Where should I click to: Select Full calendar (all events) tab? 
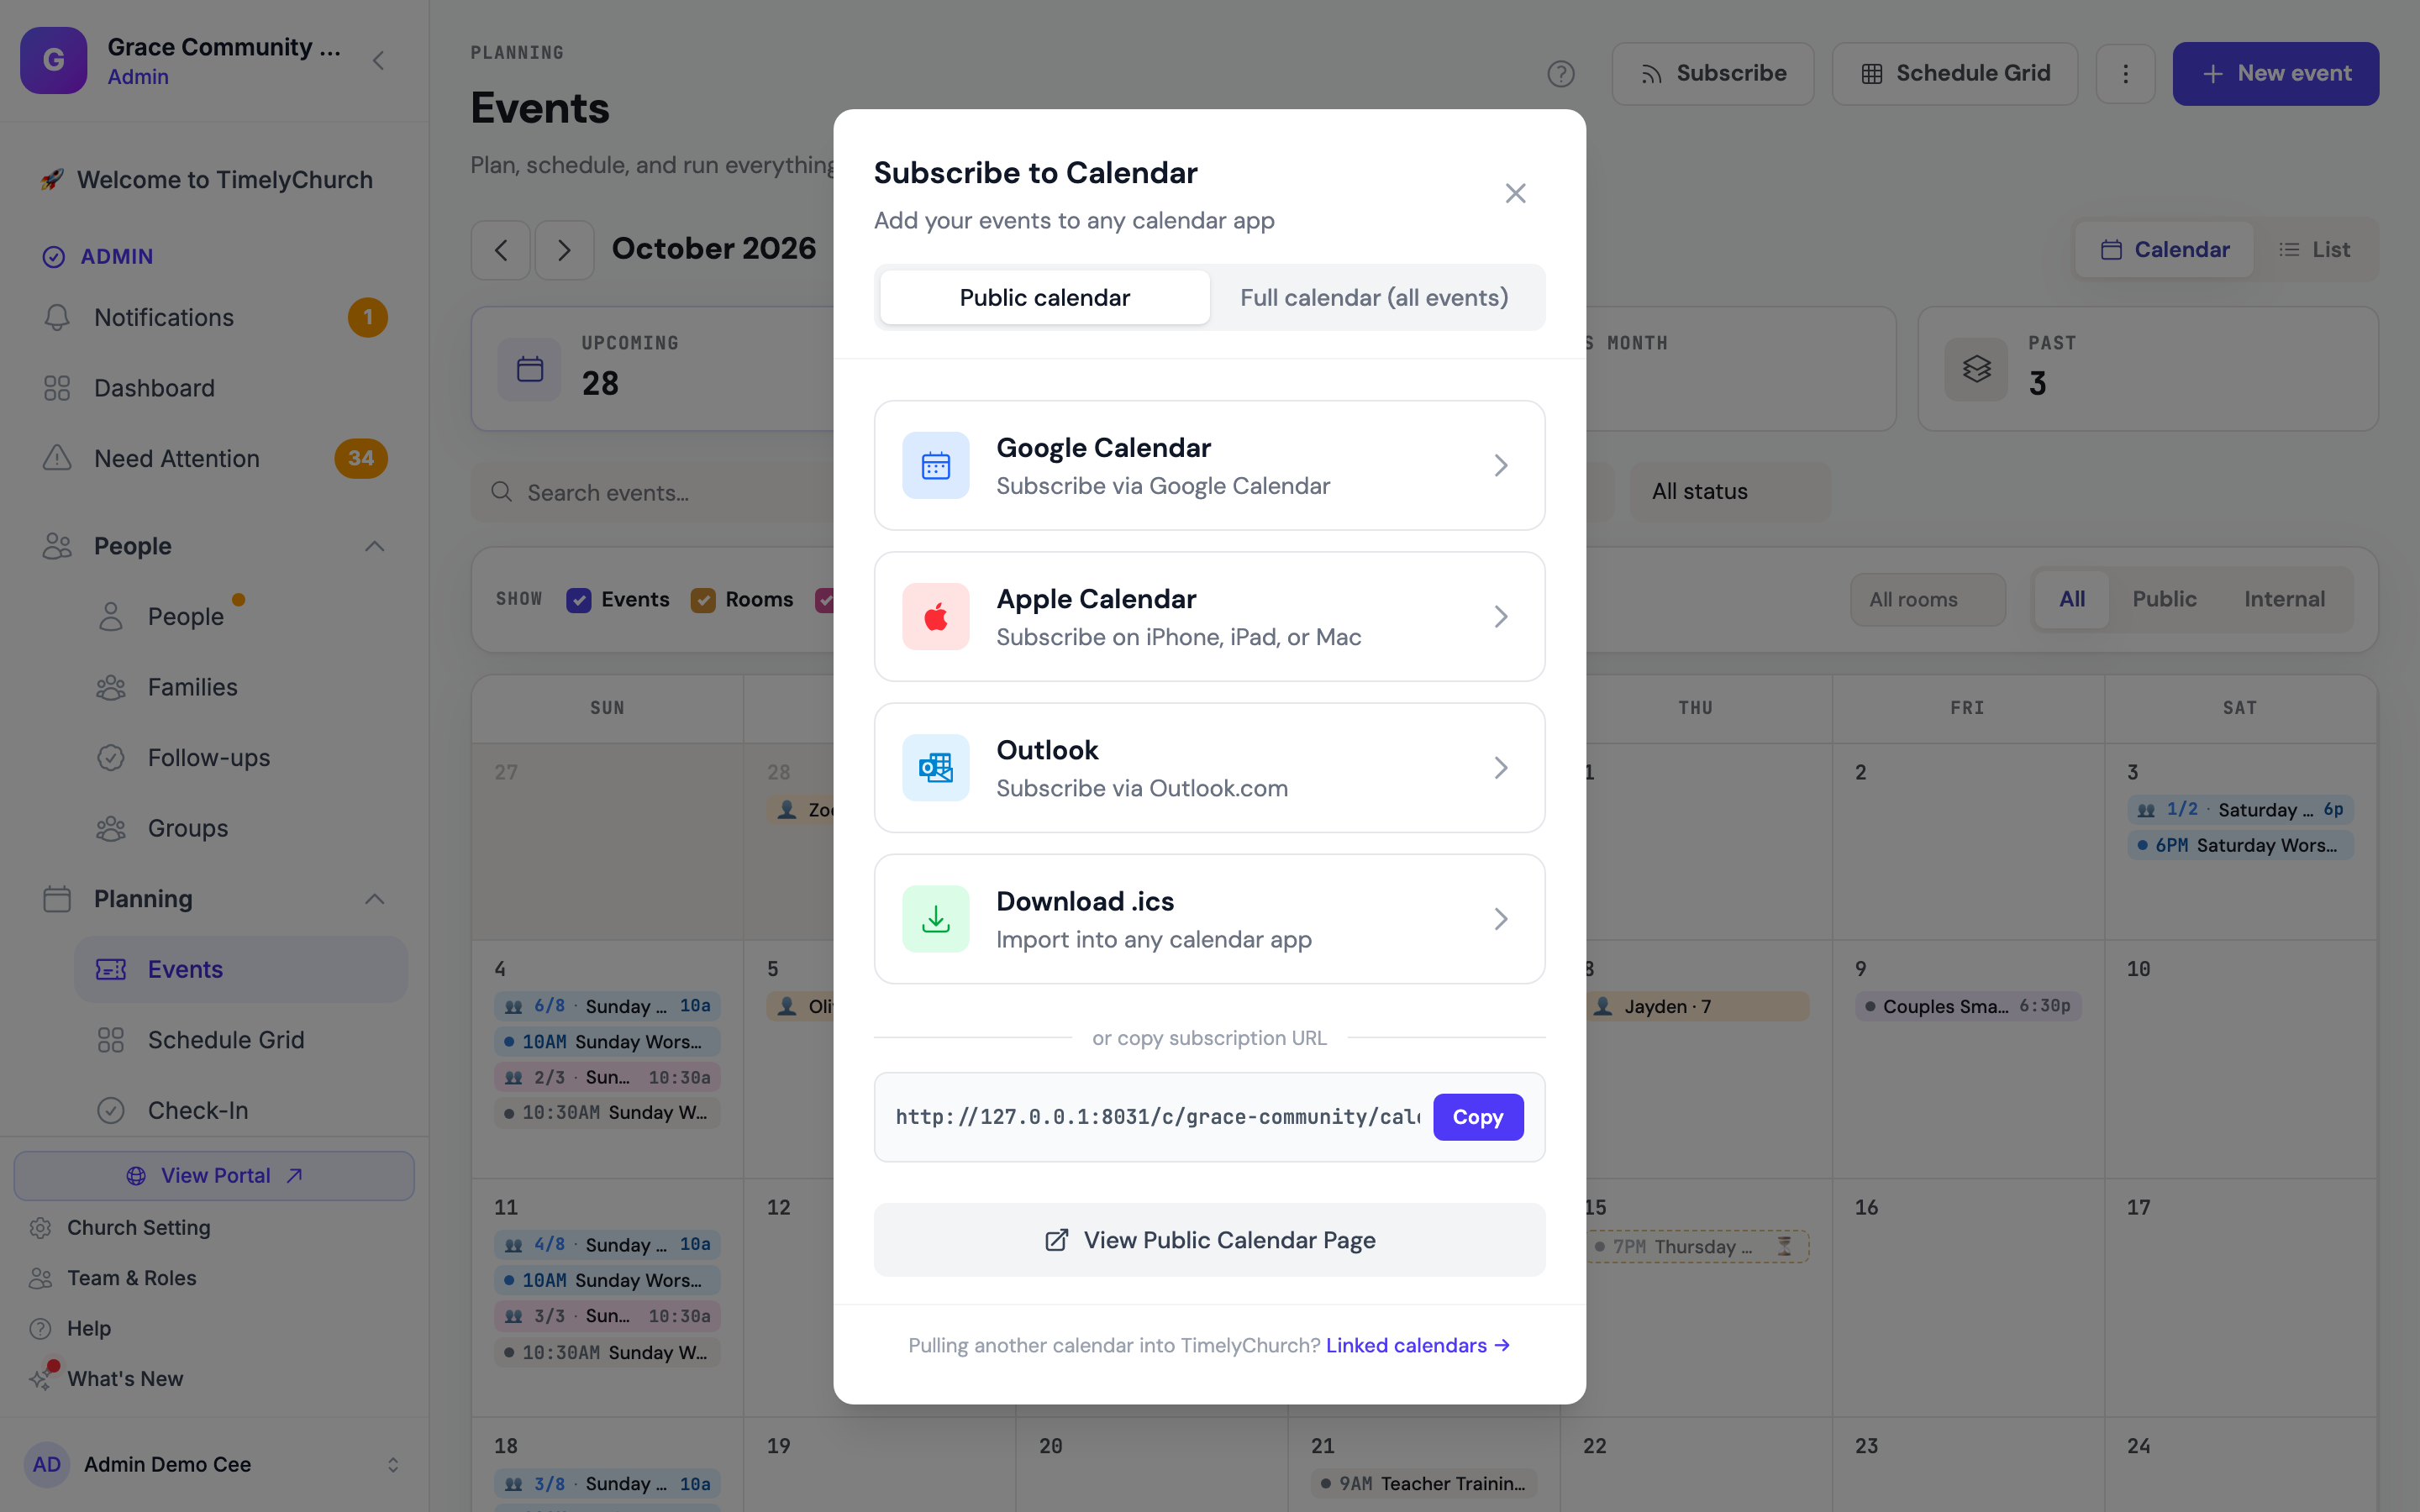coord(1374,297)
